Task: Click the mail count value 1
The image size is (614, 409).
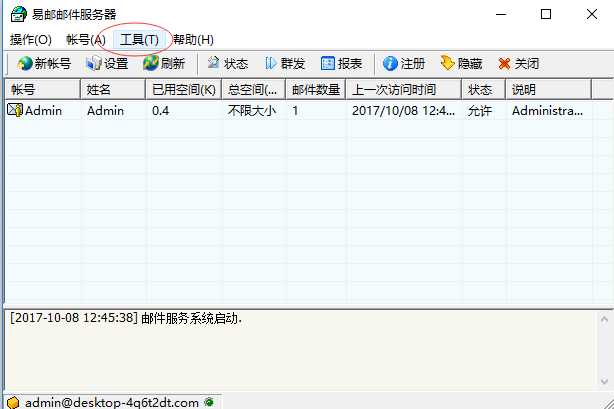Action: pyautogui.click(x=295, y=111)
